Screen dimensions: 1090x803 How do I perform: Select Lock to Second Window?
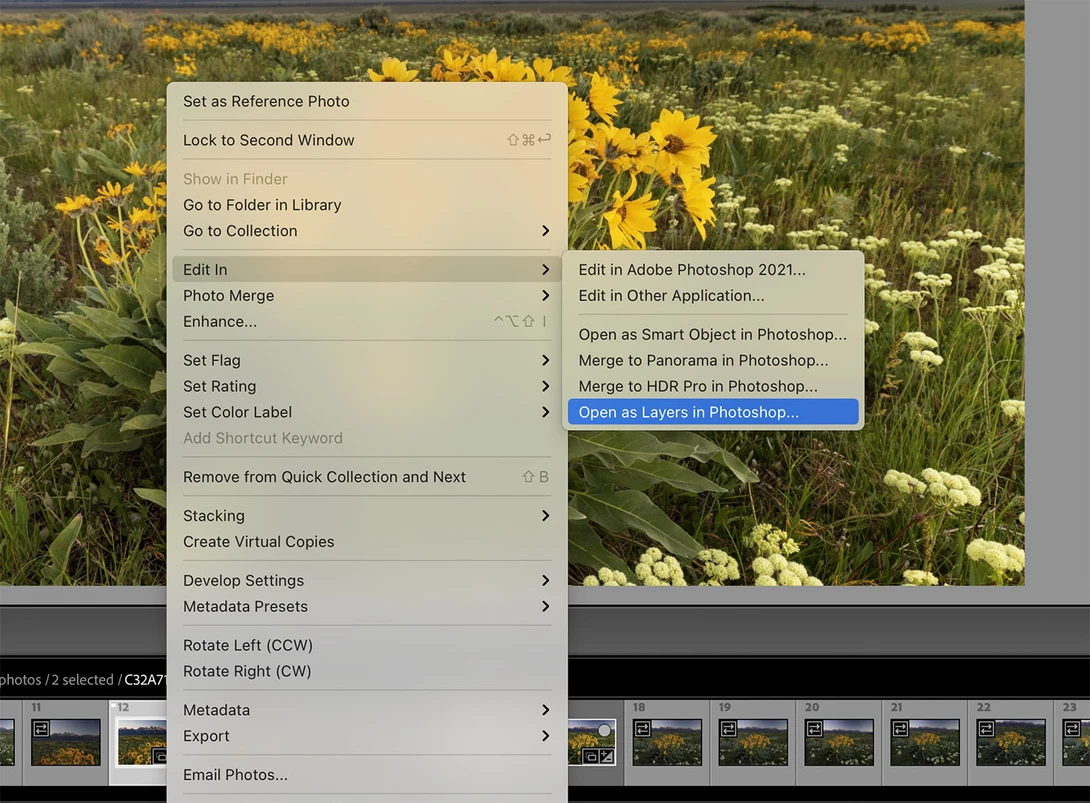pos(367,140)
